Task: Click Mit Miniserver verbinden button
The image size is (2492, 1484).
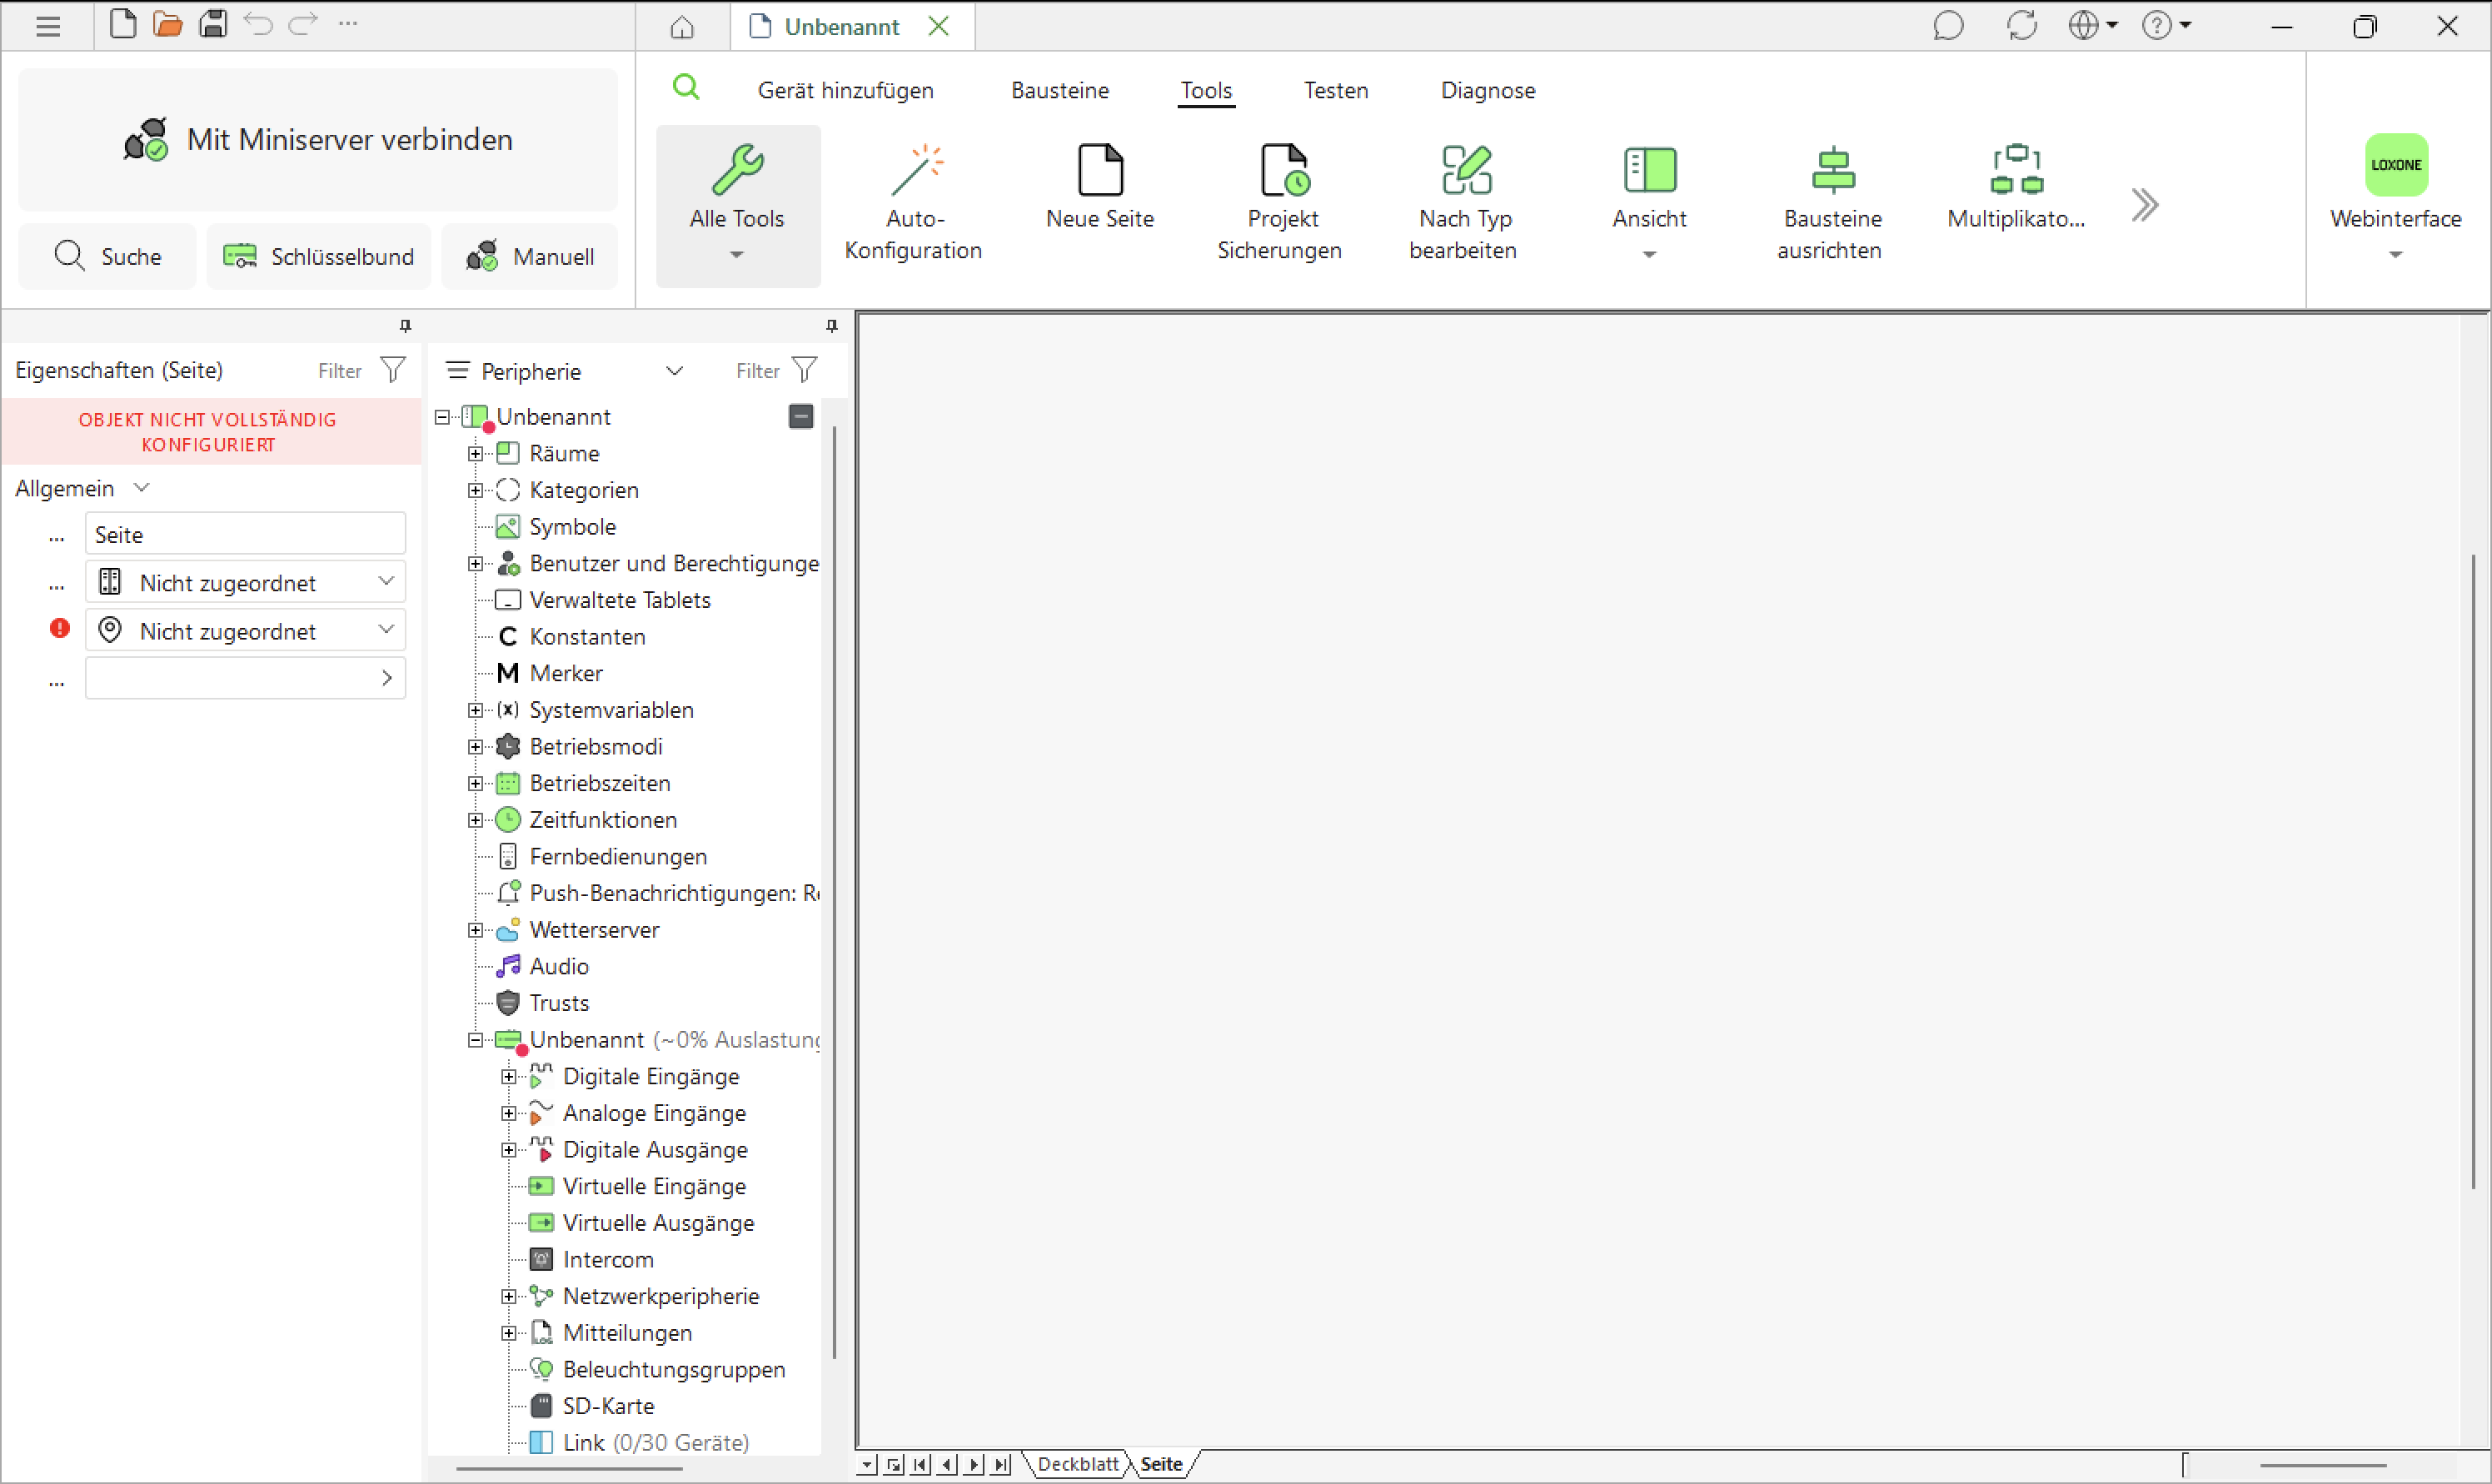Action: coord(318,139)
